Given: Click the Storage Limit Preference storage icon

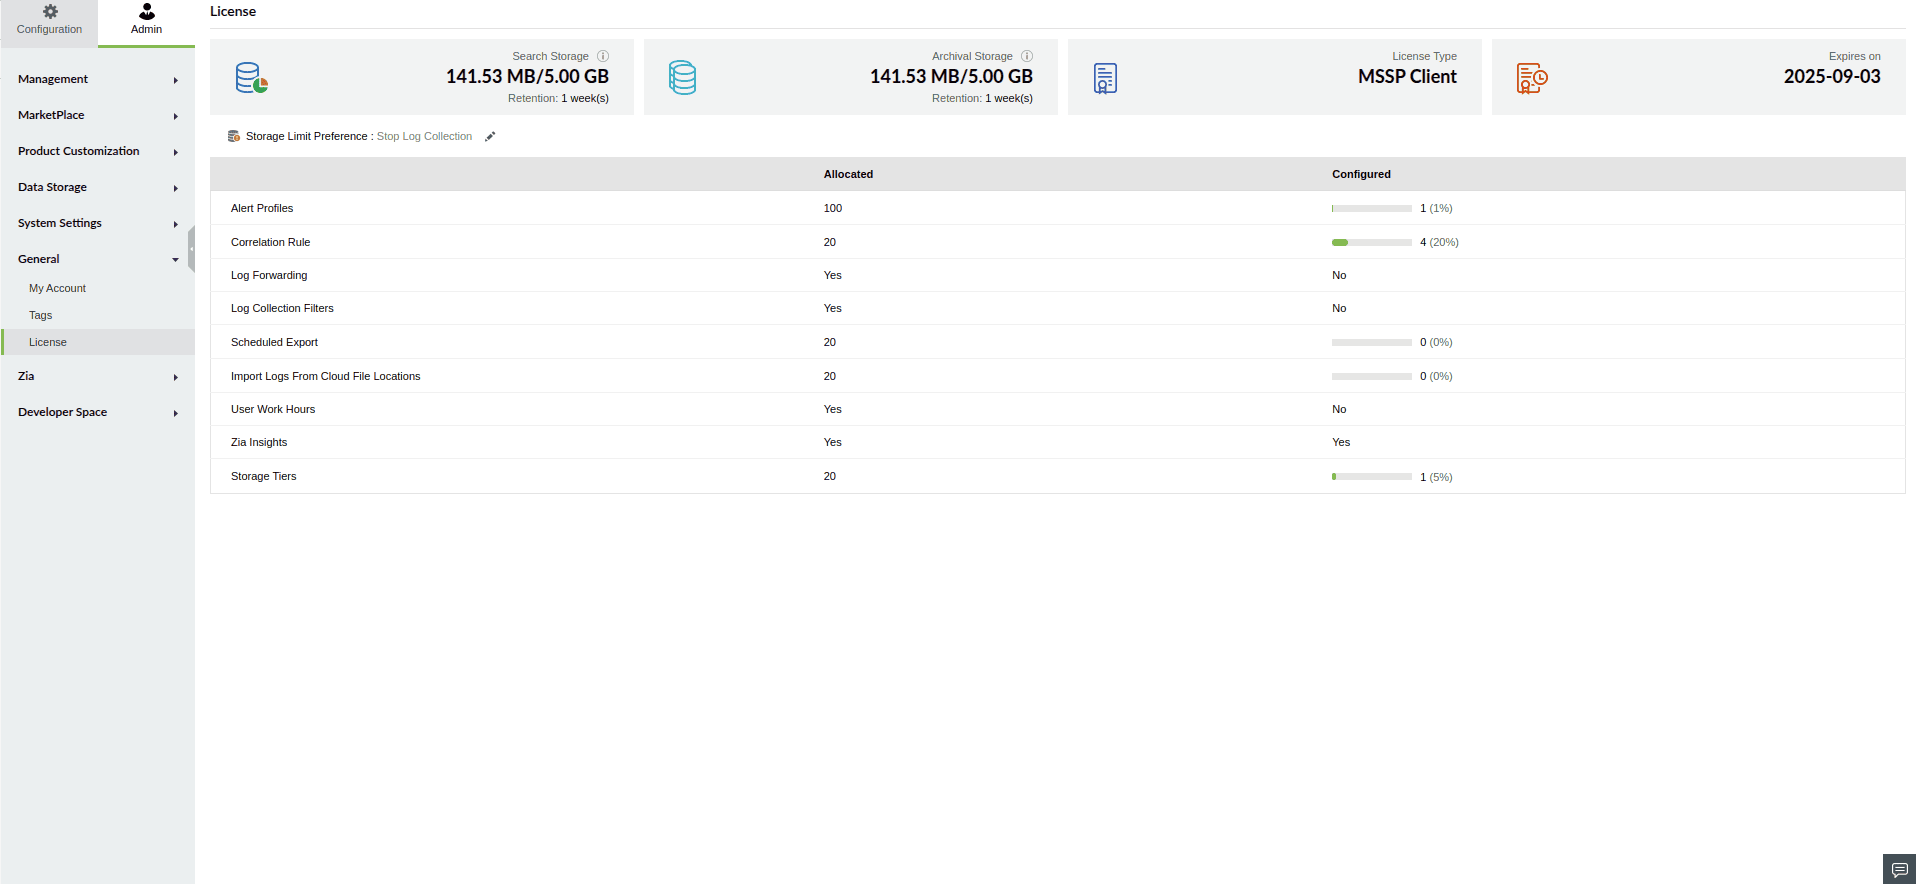Looking at the screenshot, I should coord(234,136).
